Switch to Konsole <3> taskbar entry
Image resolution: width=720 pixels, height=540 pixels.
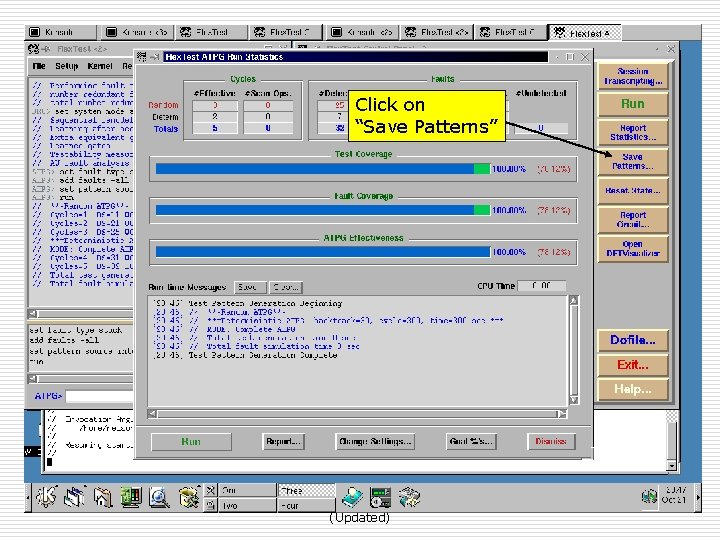(x=137, y=32)
